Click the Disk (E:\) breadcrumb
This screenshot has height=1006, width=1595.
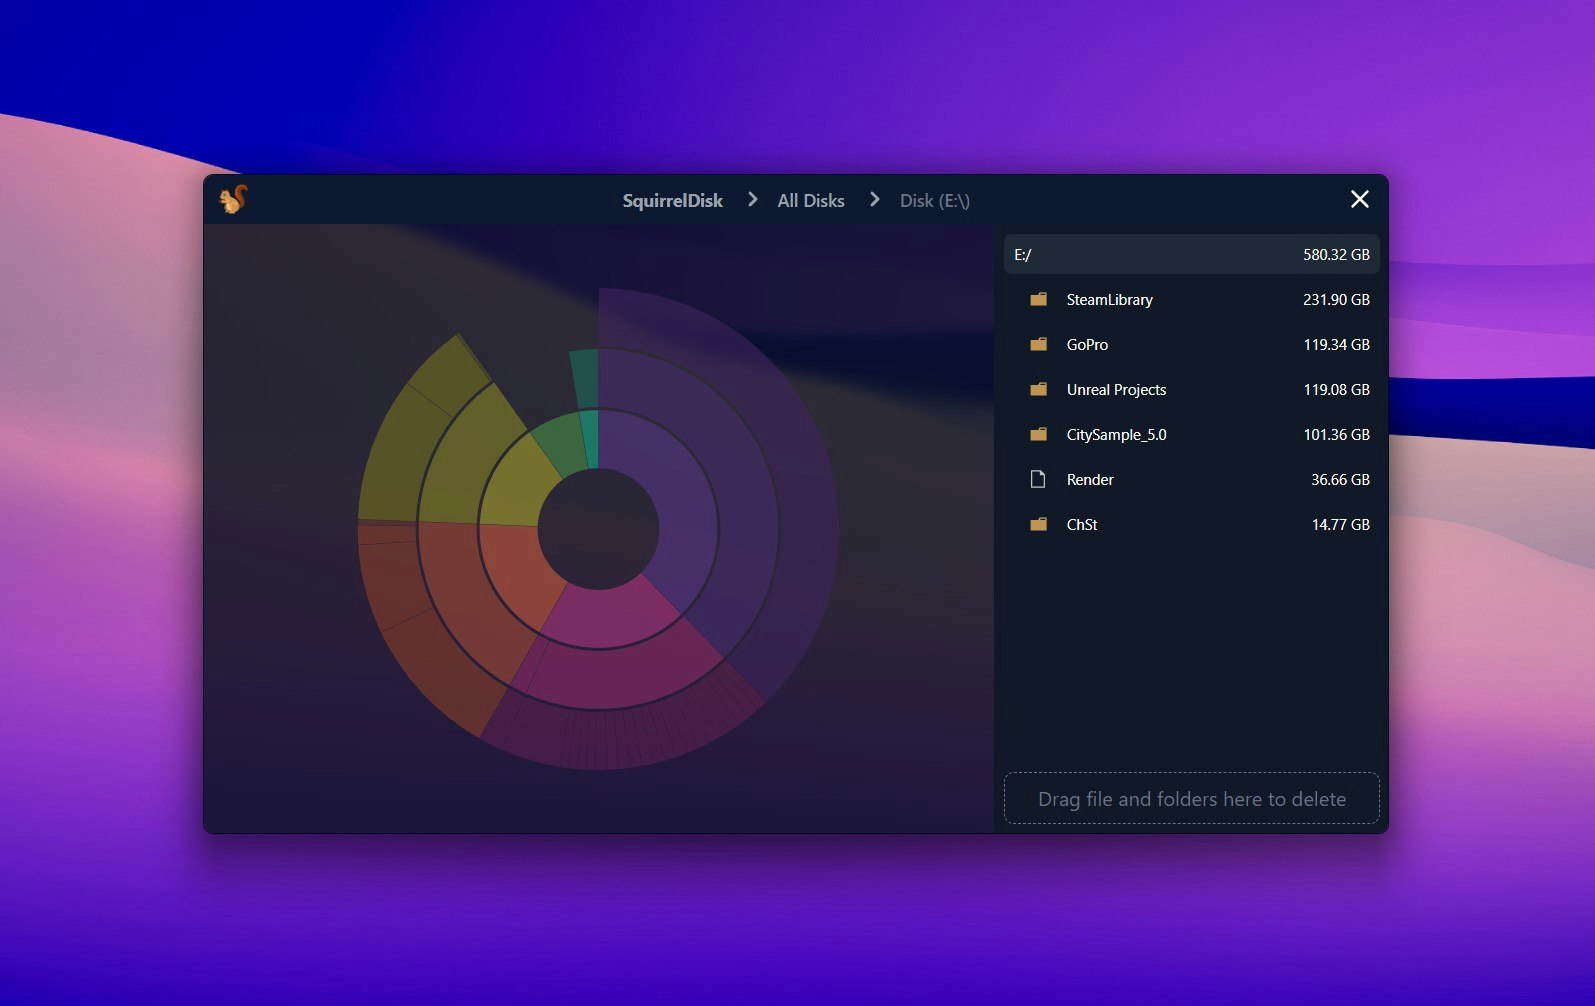click(934, 200)
